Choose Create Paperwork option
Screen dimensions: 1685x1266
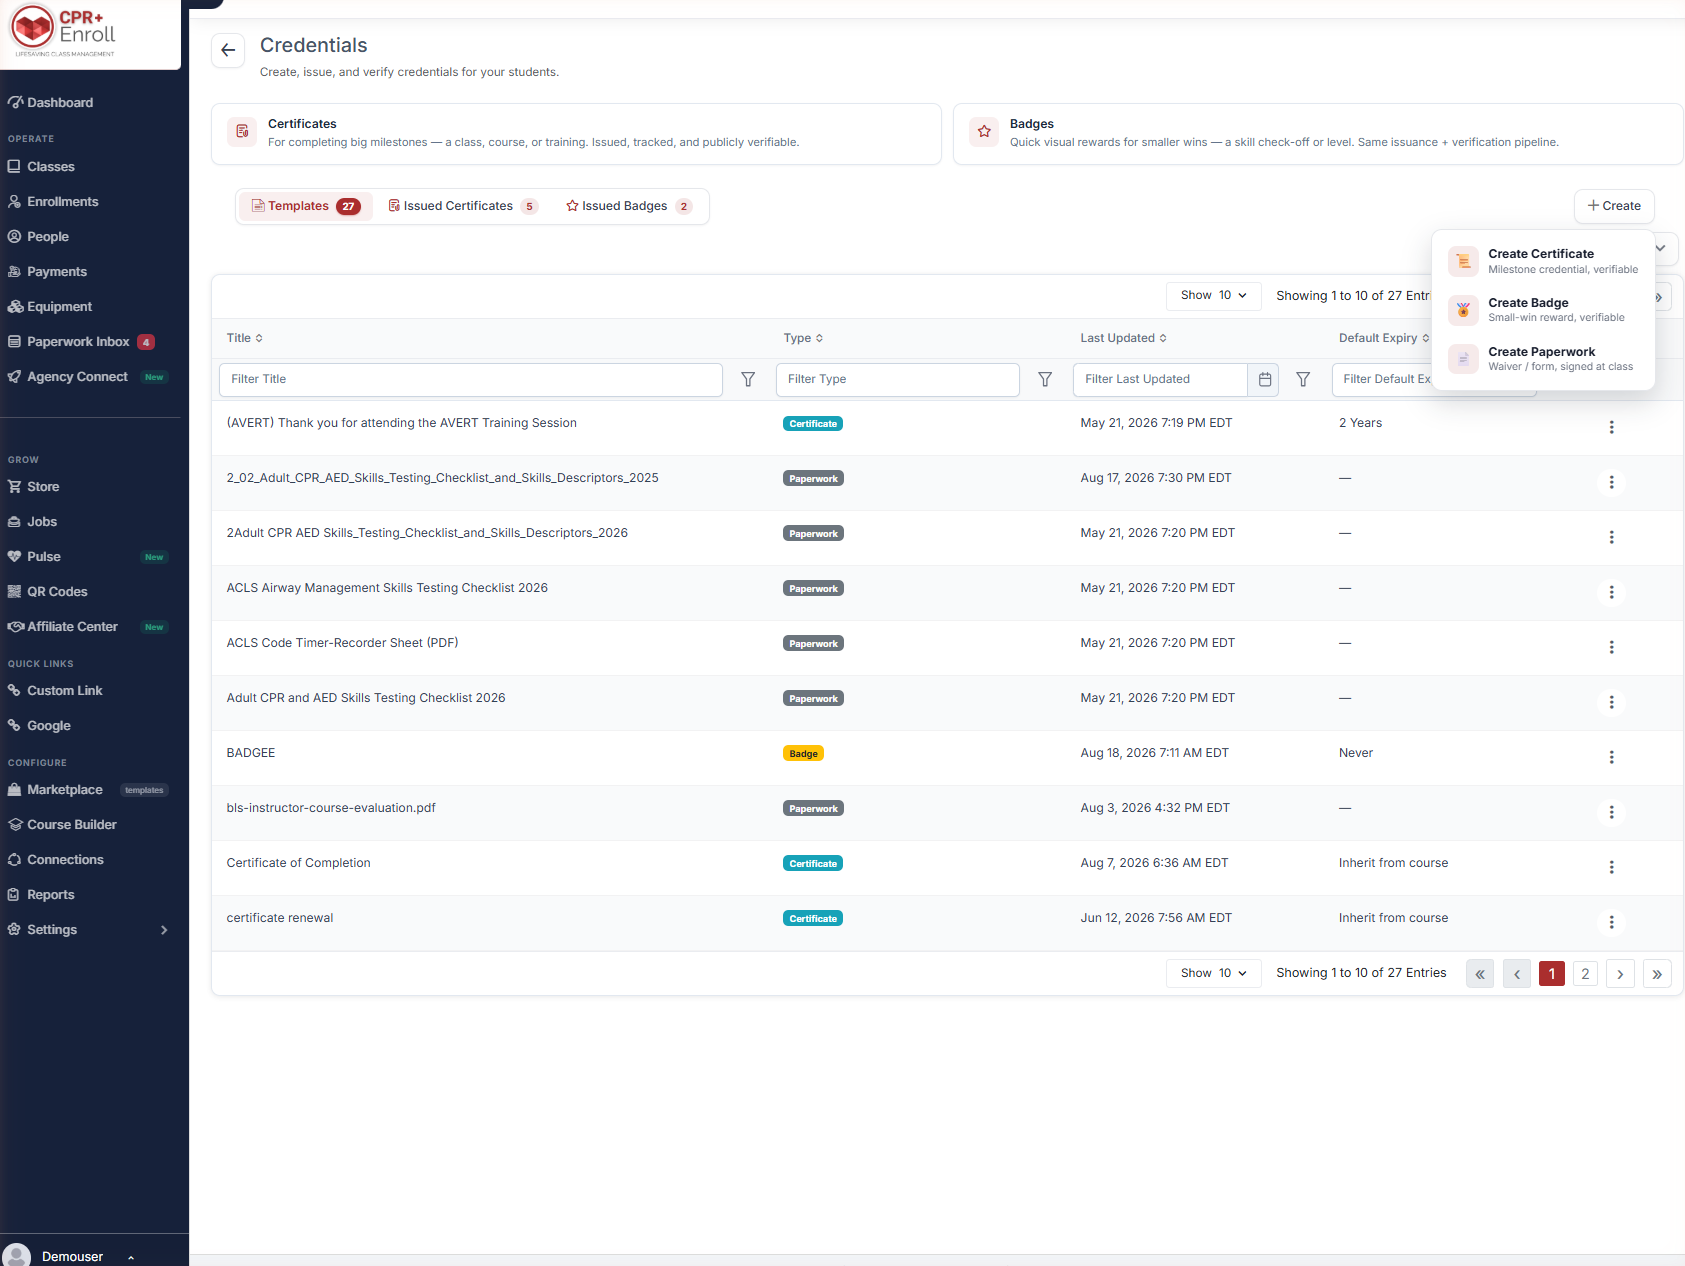pos(1543,359)
